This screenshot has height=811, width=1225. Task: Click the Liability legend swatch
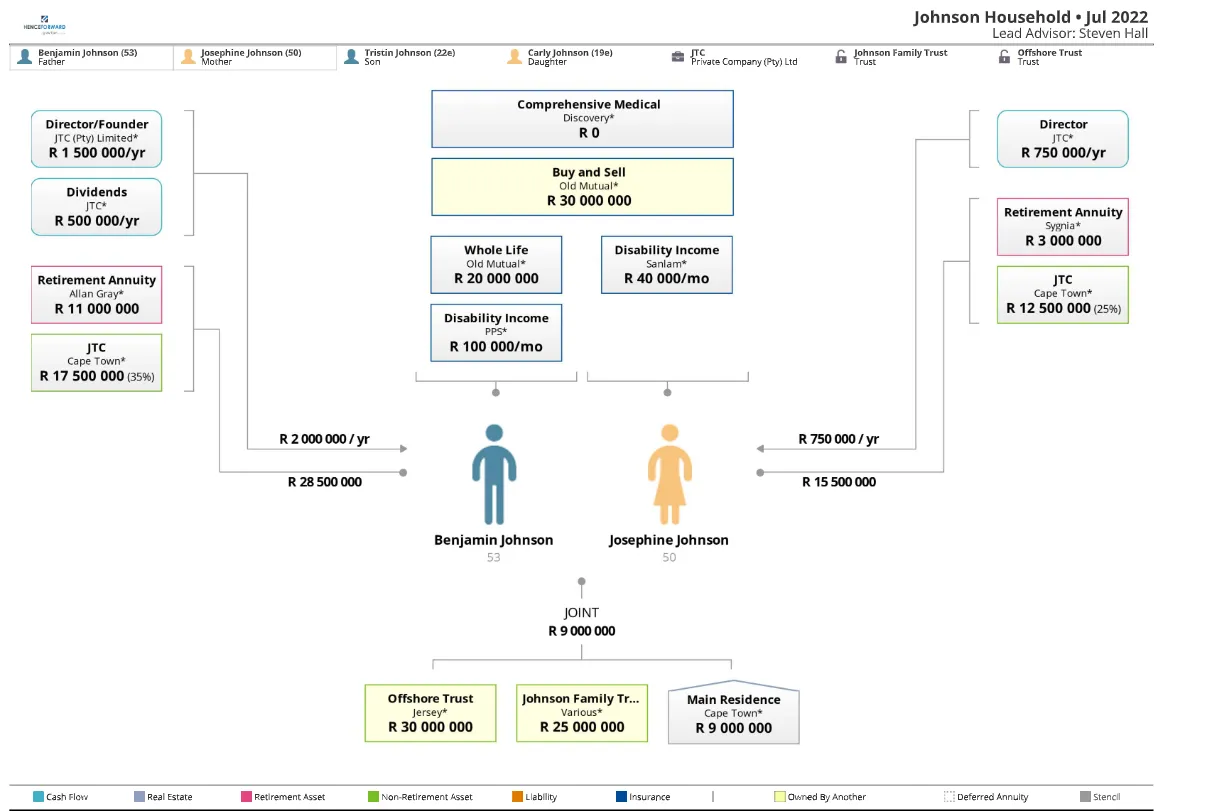(517, 797)
